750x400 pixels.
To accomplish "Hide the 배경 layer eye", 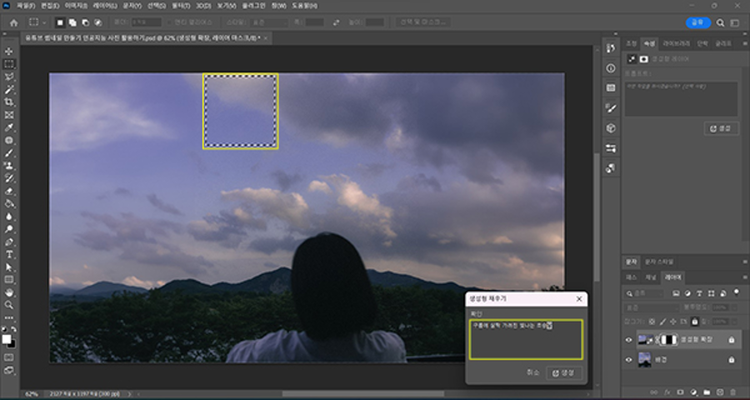I will tap(629, 360).
